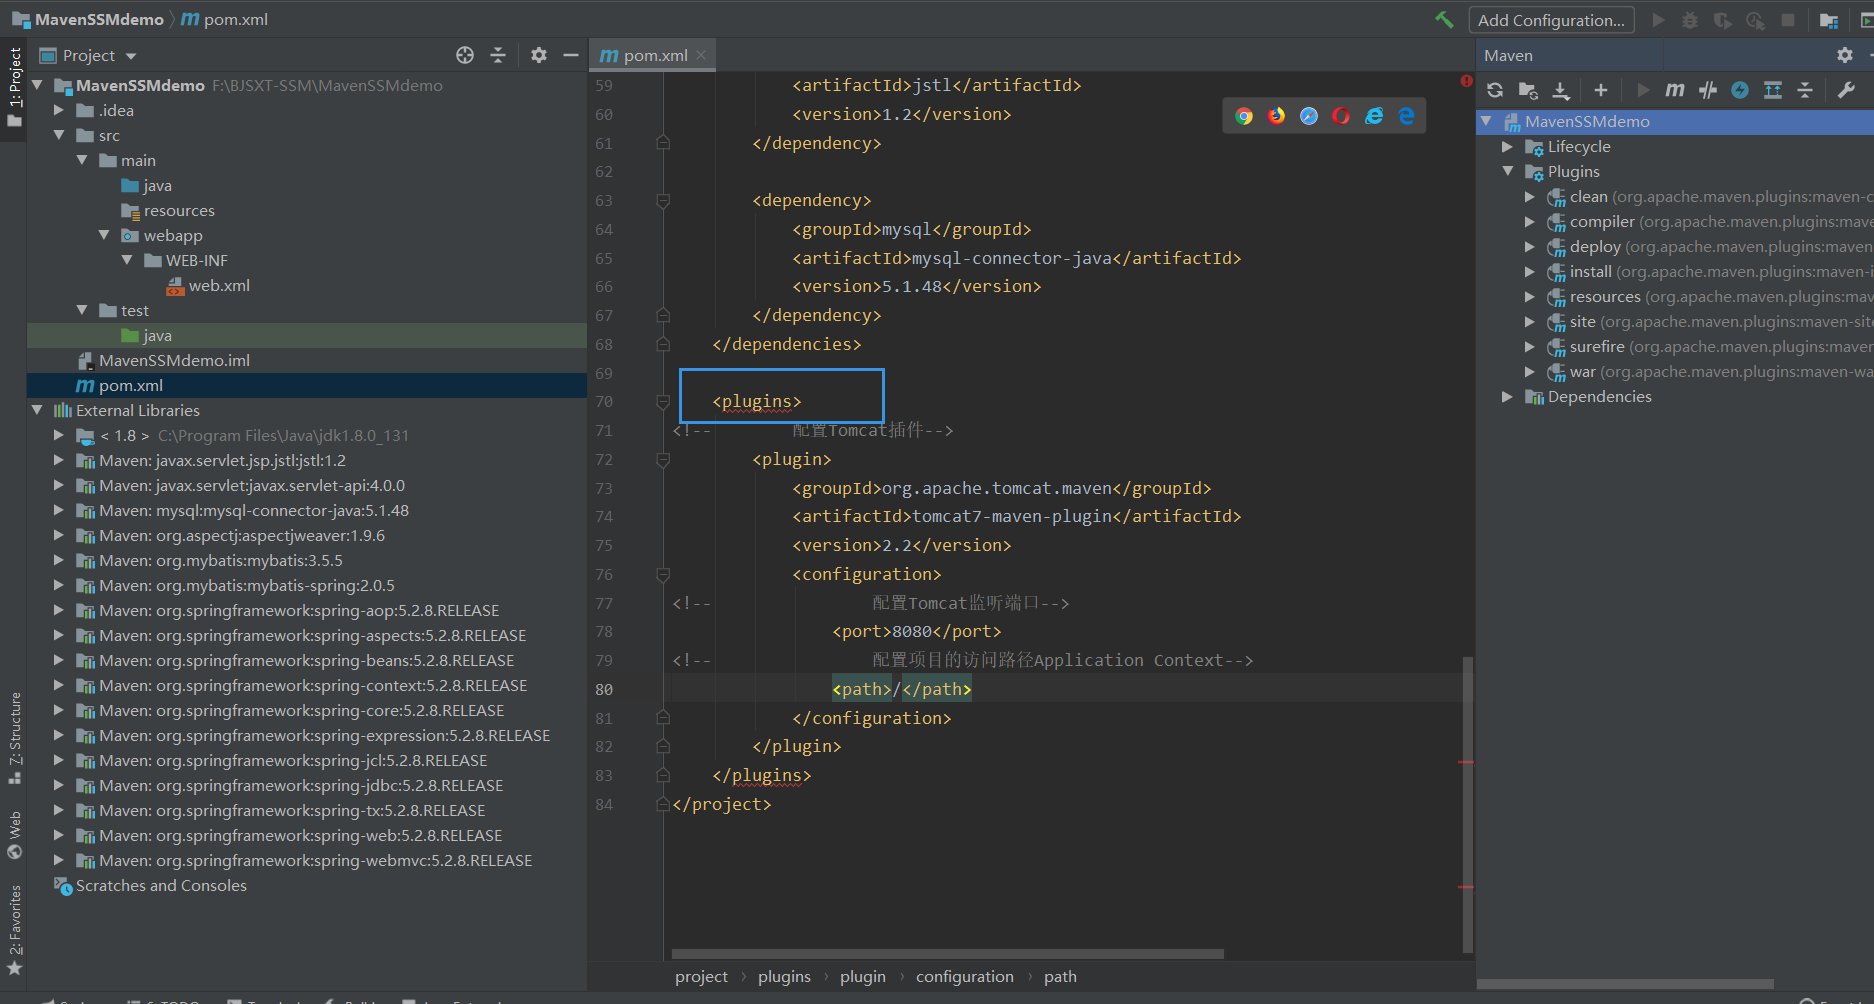Open pom.xml in Internet Explorer

1374,116
